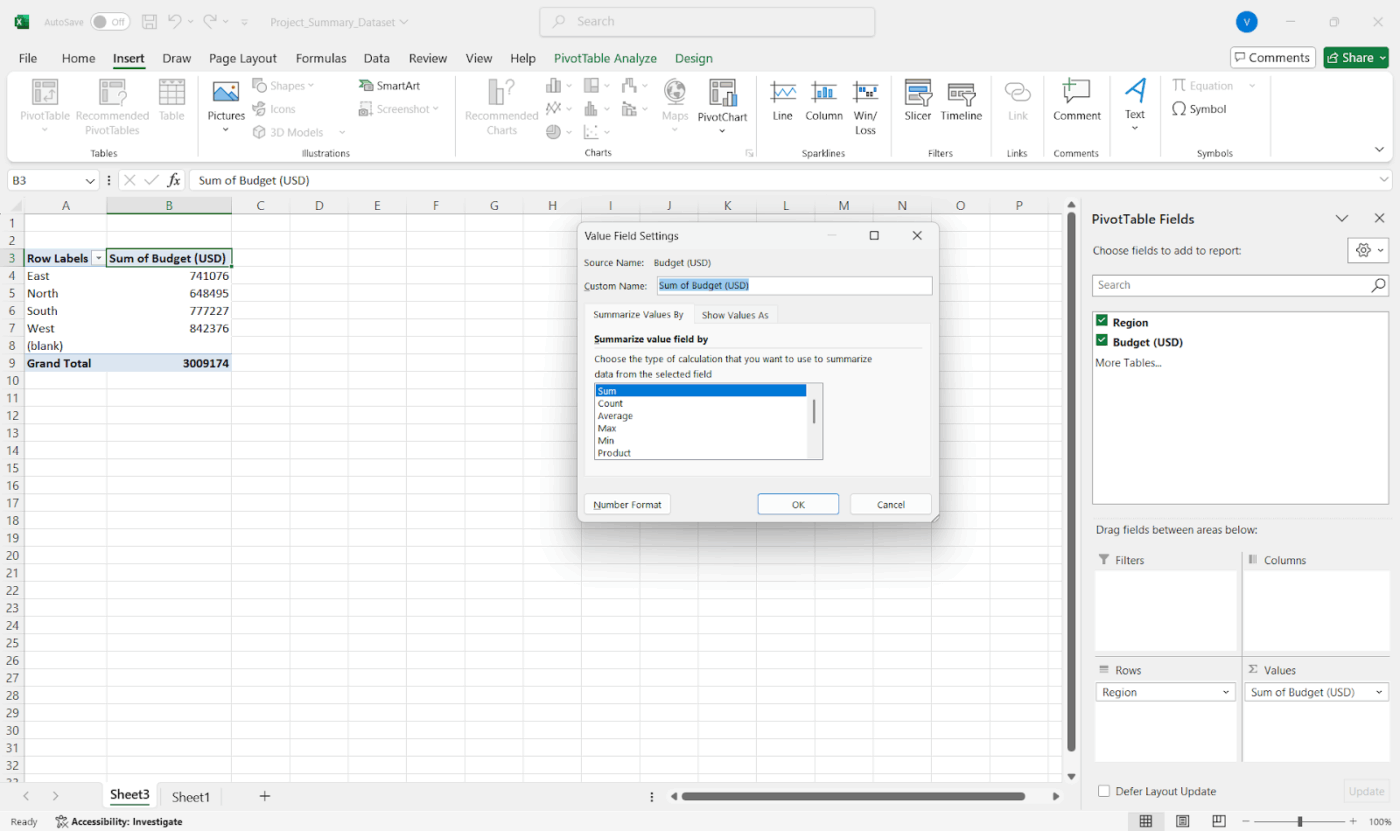Click the zoom slider in status bar
The image size is (1400, 831).
point(1300,821)
